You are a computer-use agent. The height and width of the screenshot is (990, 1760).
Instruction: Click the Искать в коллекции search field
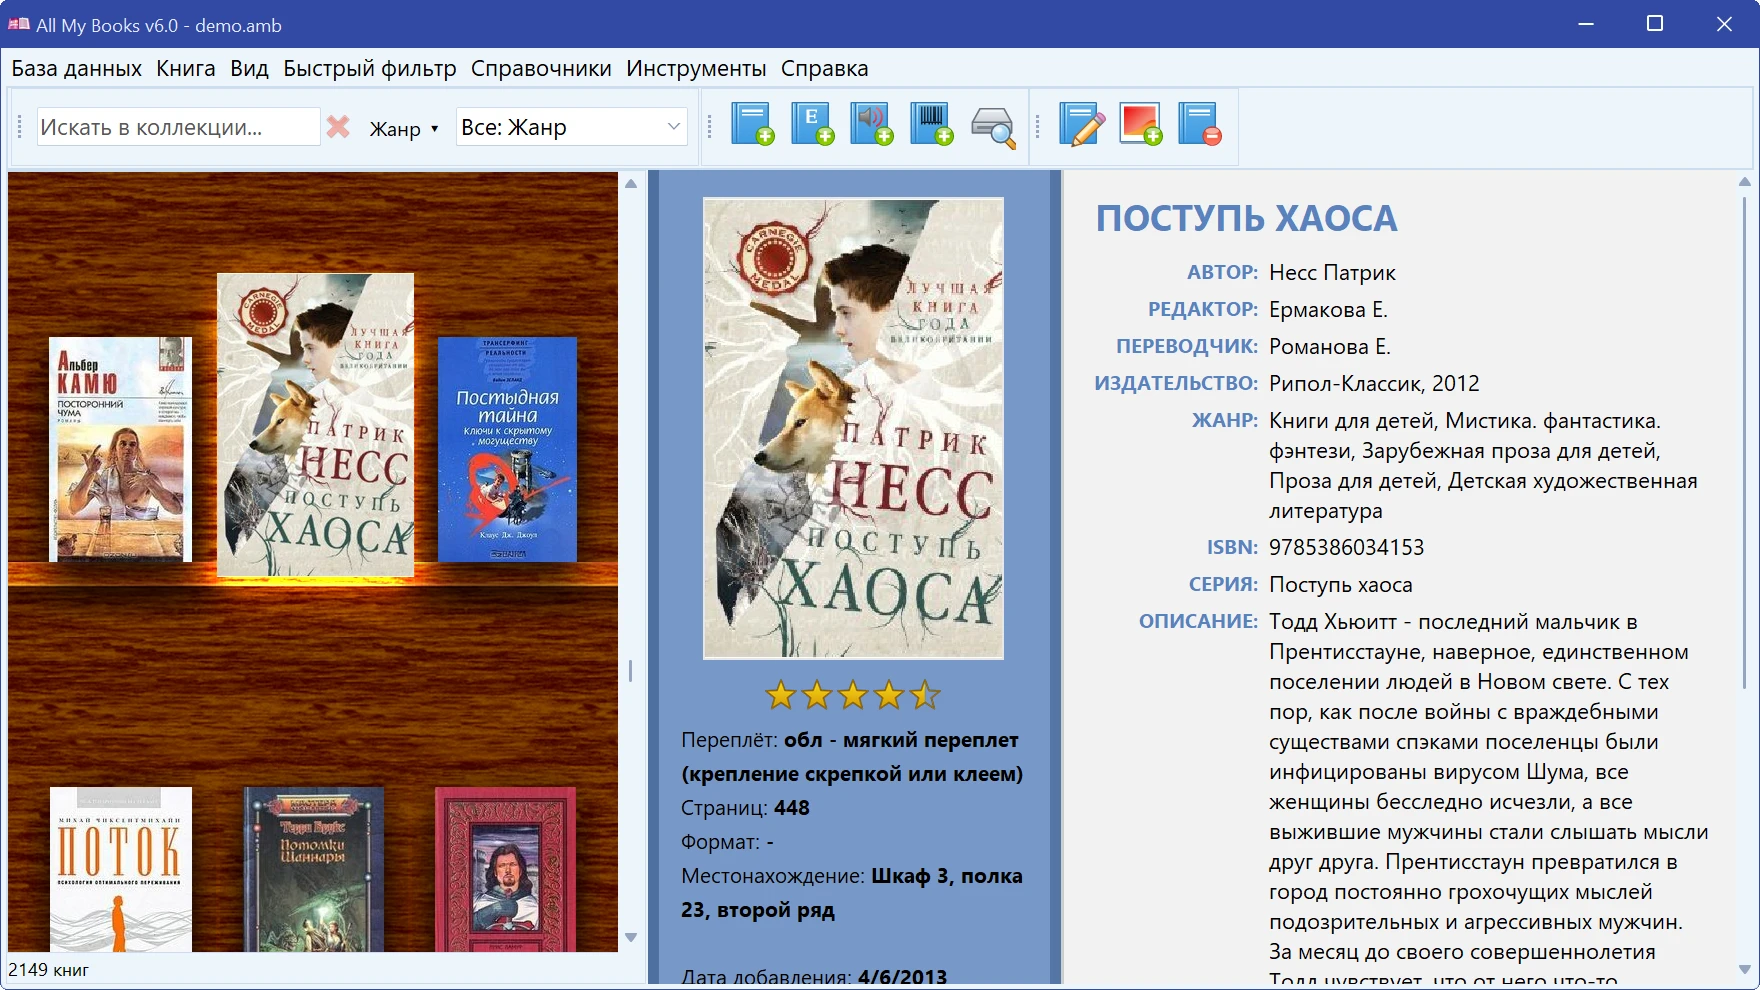pos(178,127)
